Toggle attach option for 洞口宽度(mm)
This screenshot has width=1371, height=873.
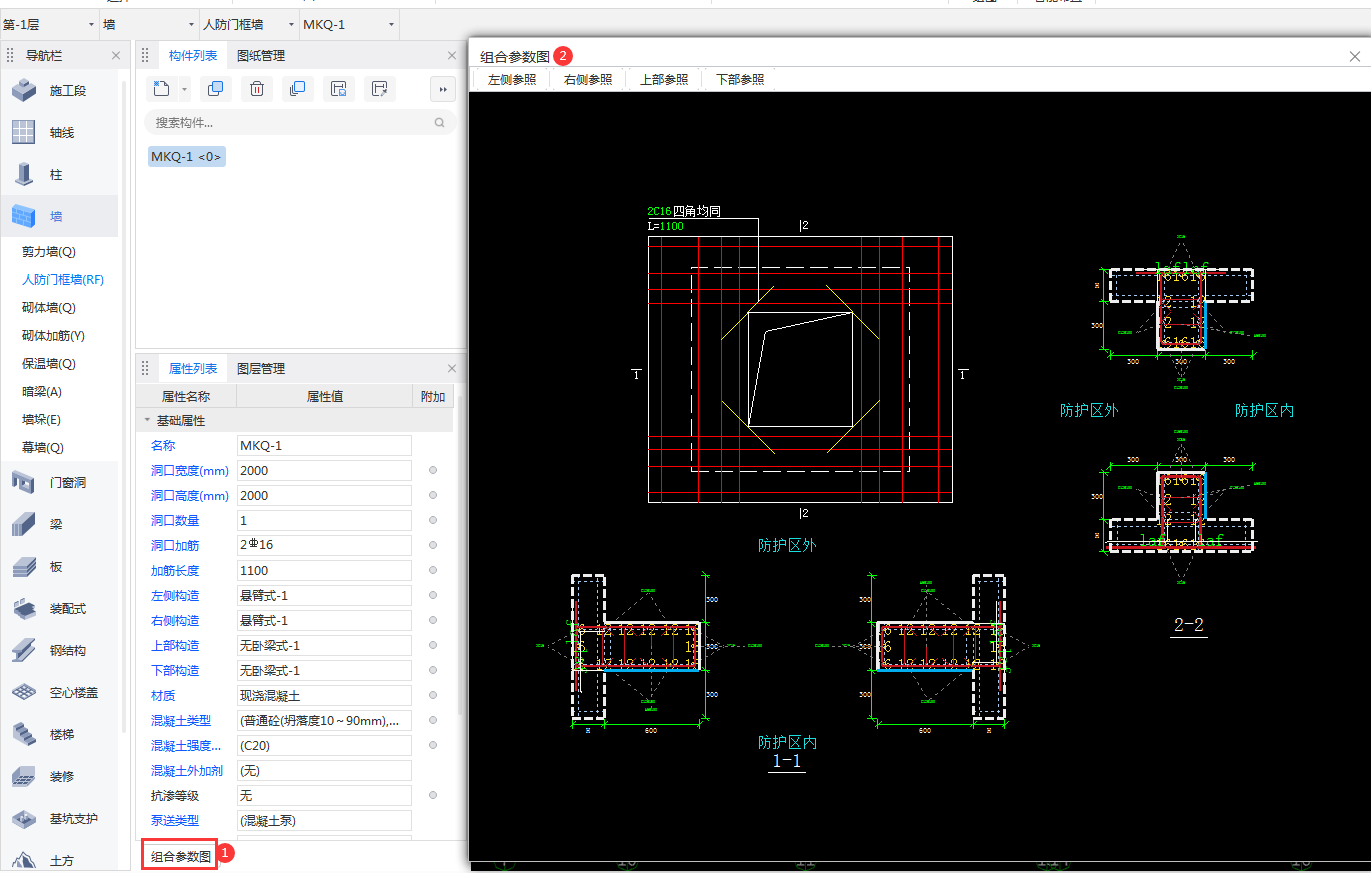coord(433,470)
